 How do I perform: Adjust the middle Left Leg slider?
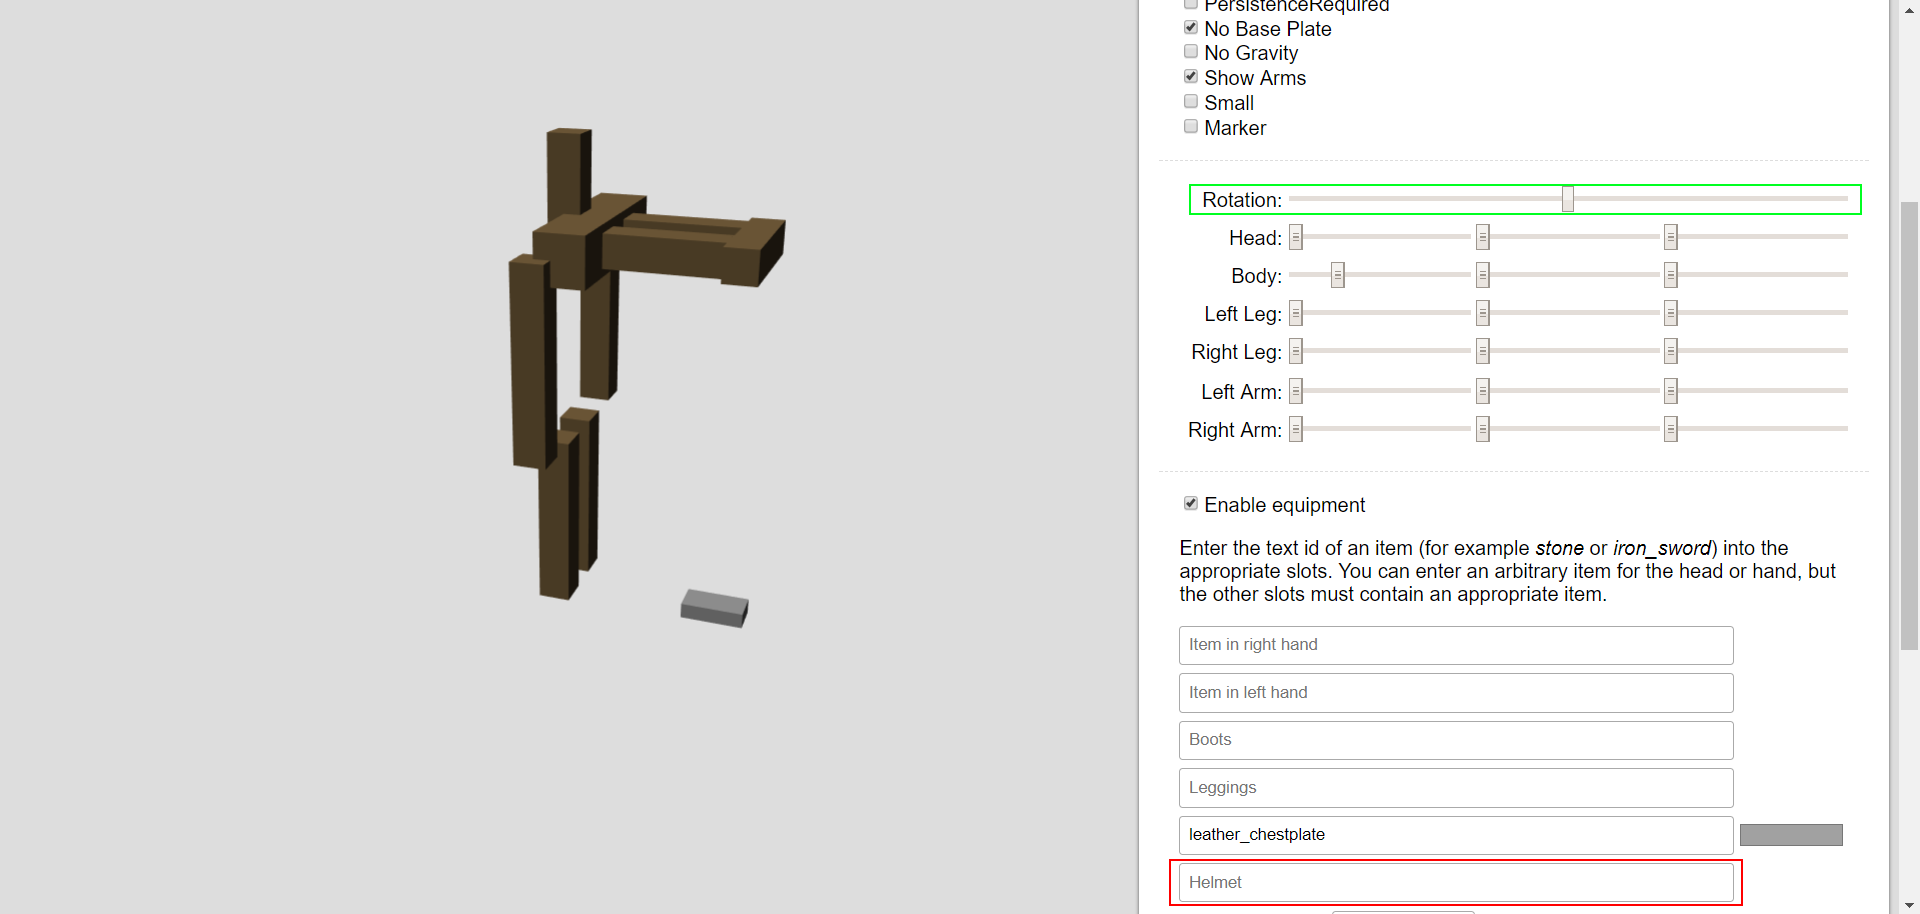coord(1482,313)
